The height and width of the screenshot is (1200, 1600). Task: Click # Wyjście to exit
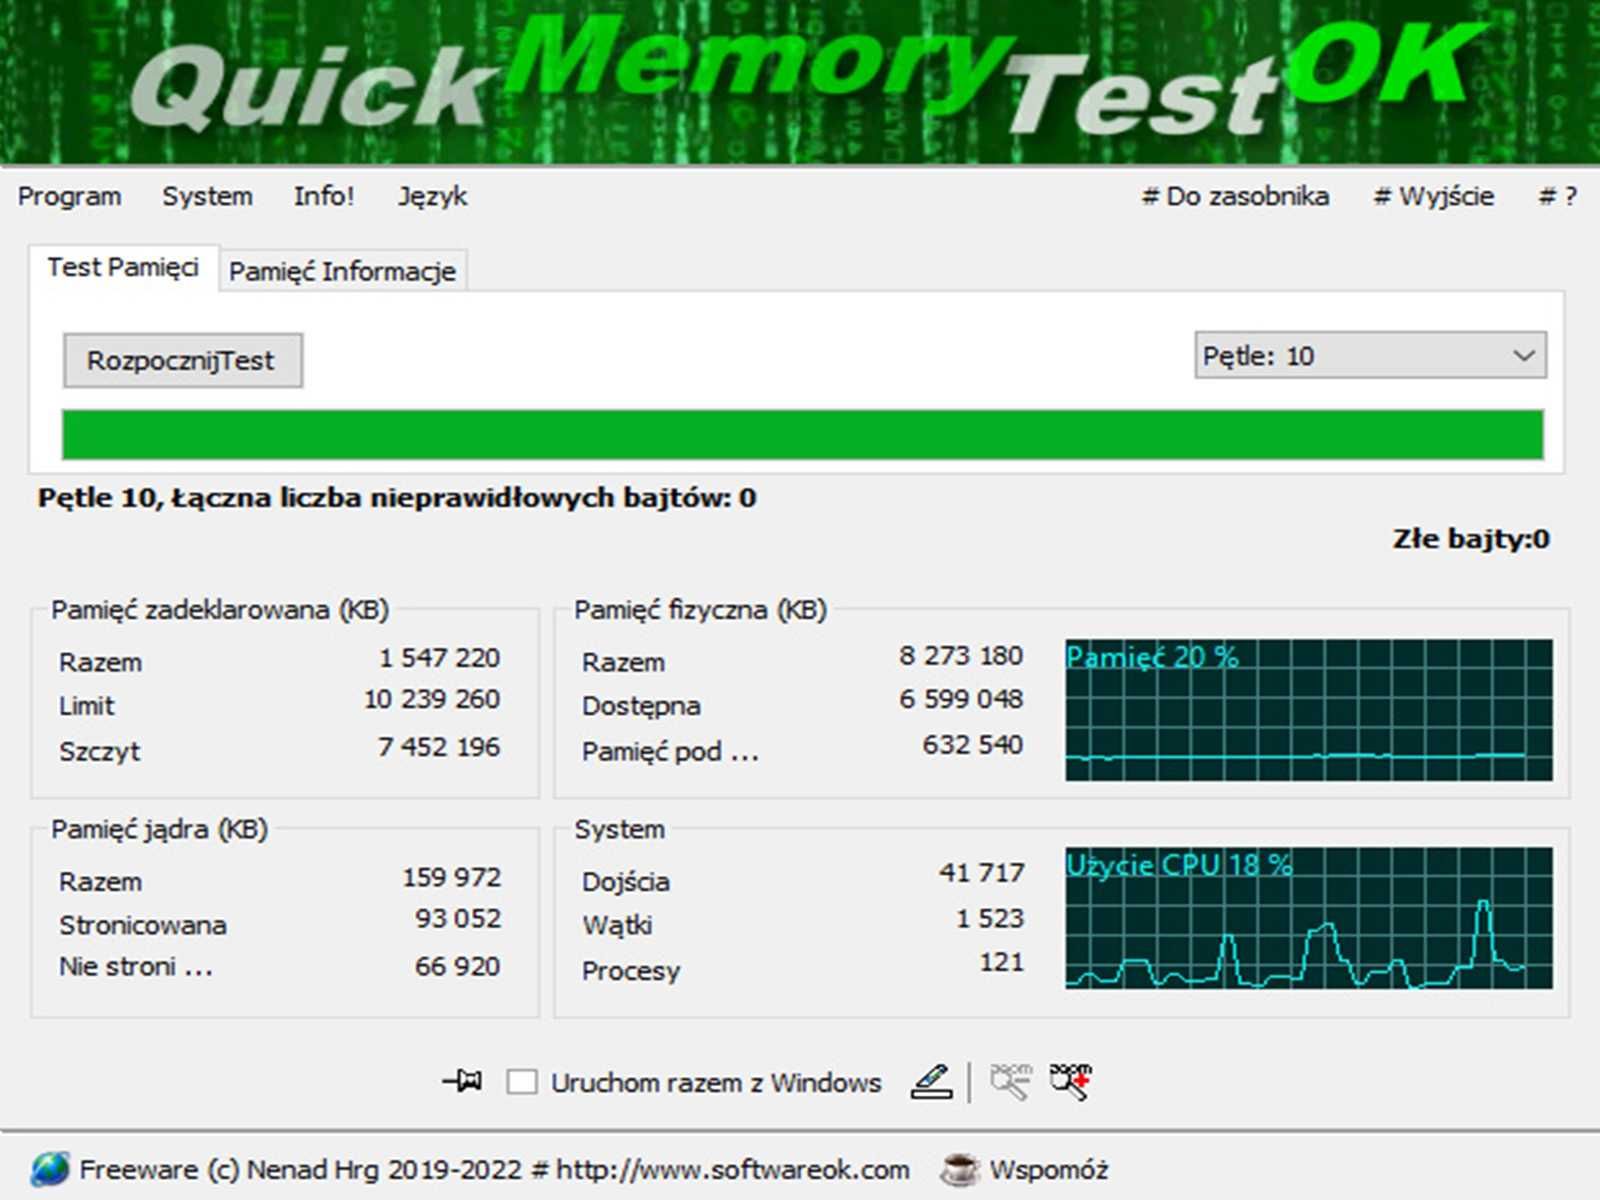pyautogui.click(x=1433, y=196)
